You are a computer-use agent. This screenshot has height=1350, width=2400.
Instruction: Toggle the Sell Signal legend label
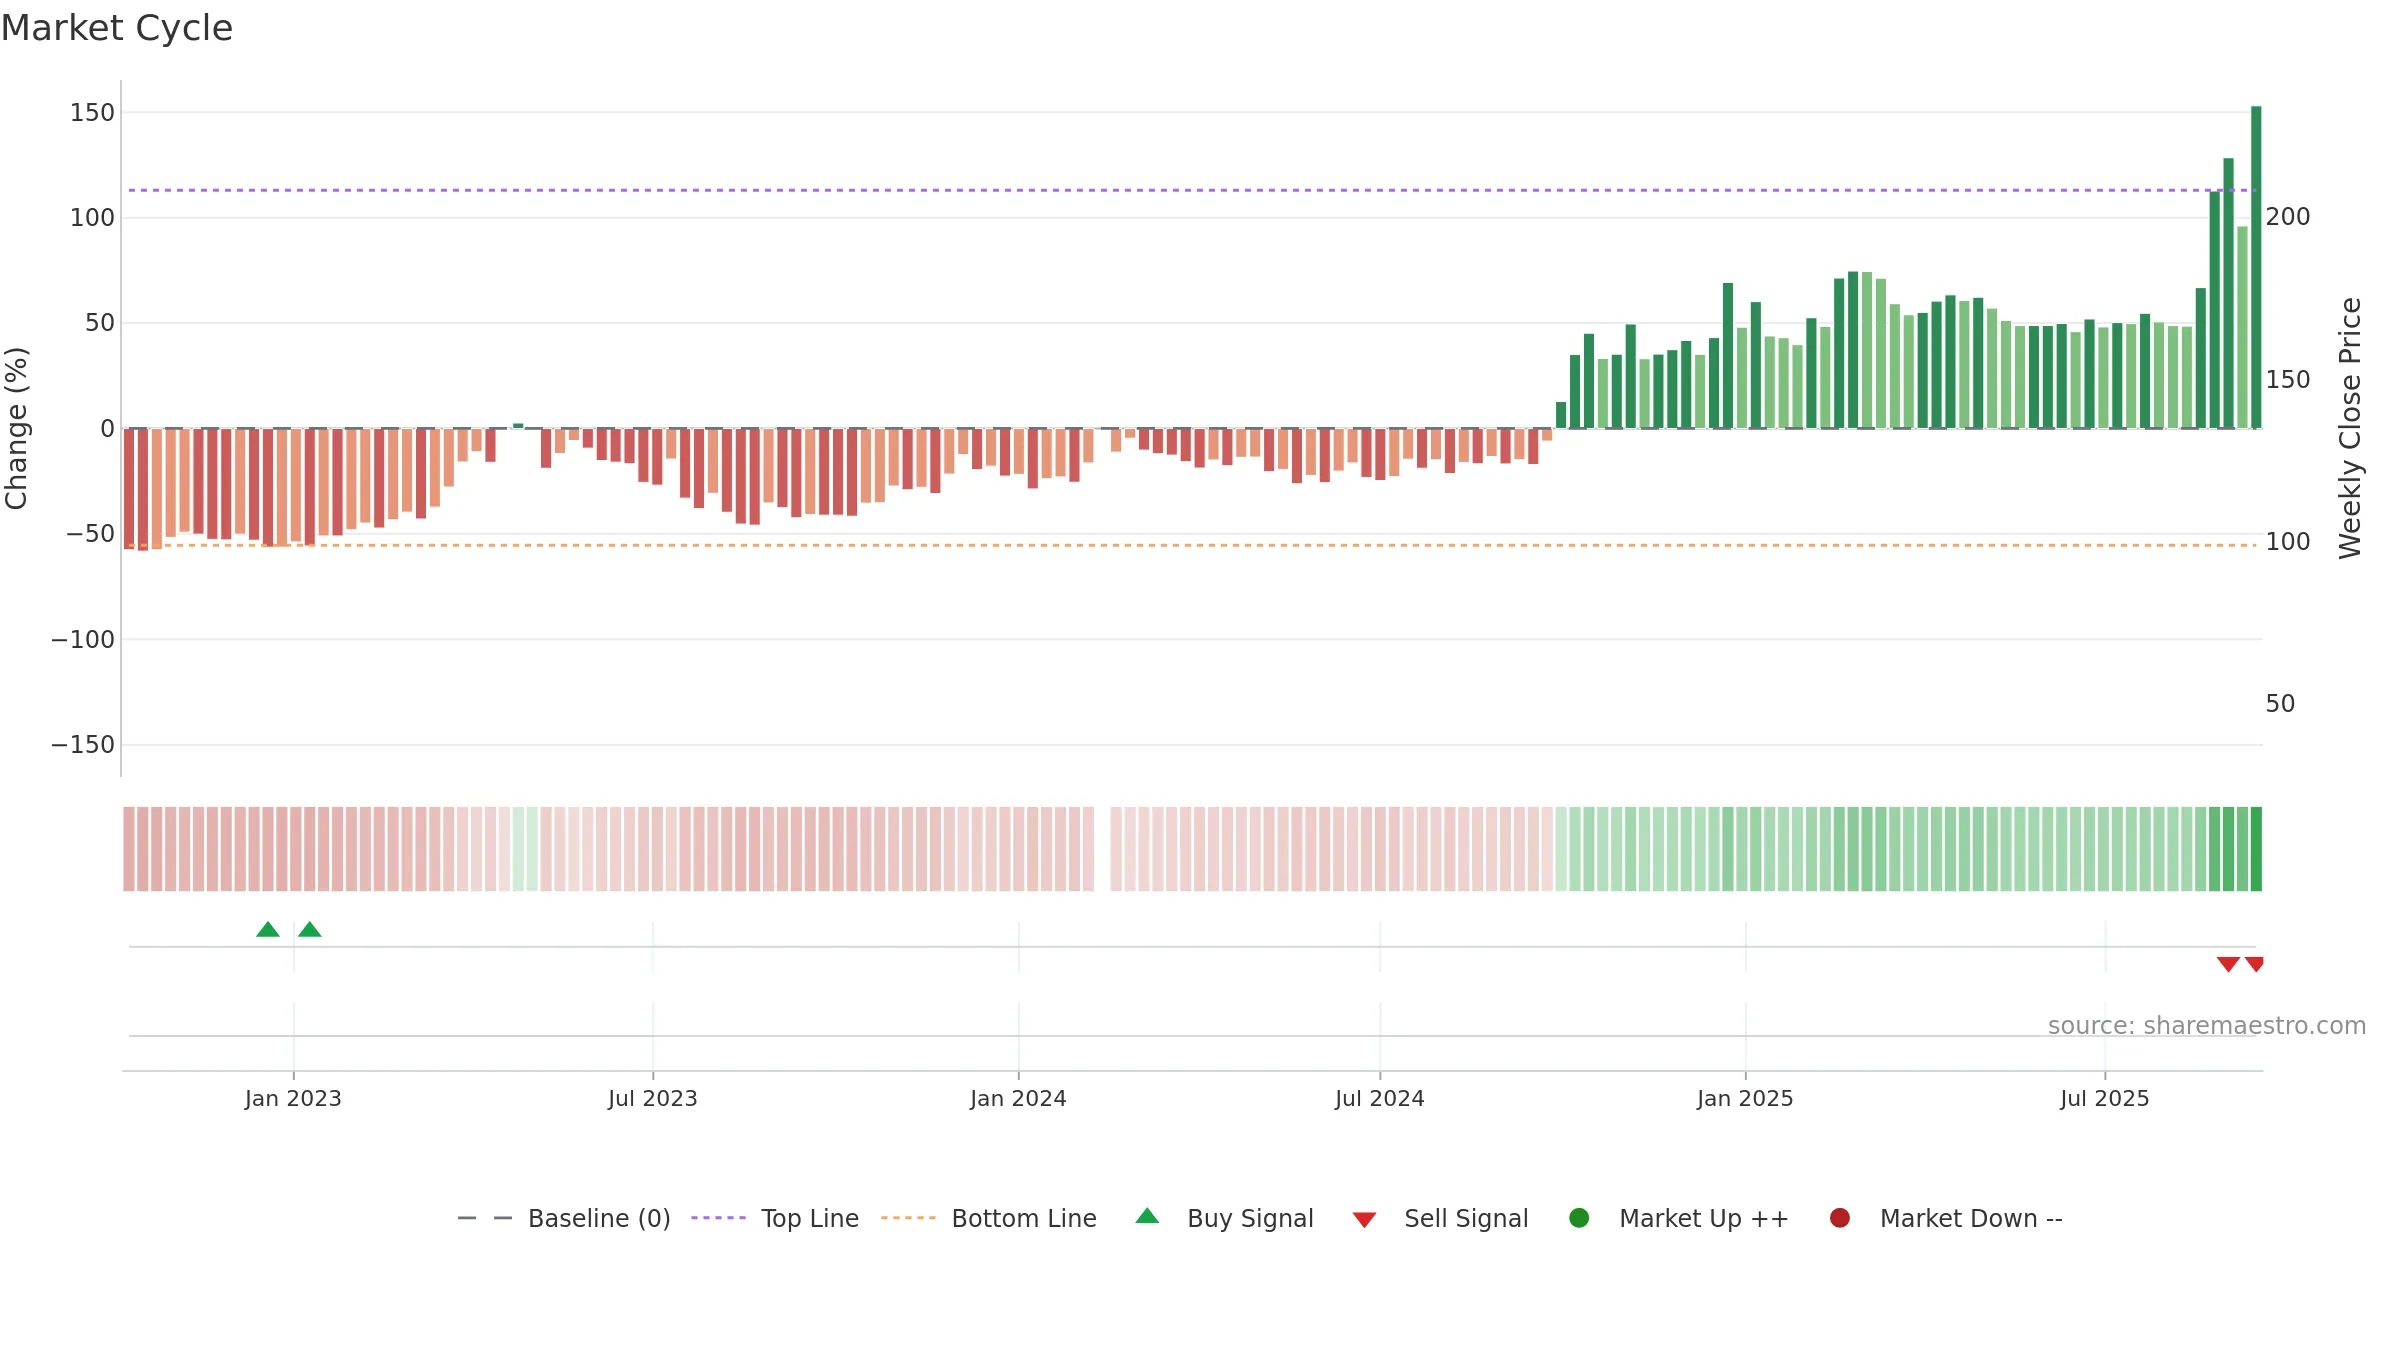(x=1466, y=1219)
